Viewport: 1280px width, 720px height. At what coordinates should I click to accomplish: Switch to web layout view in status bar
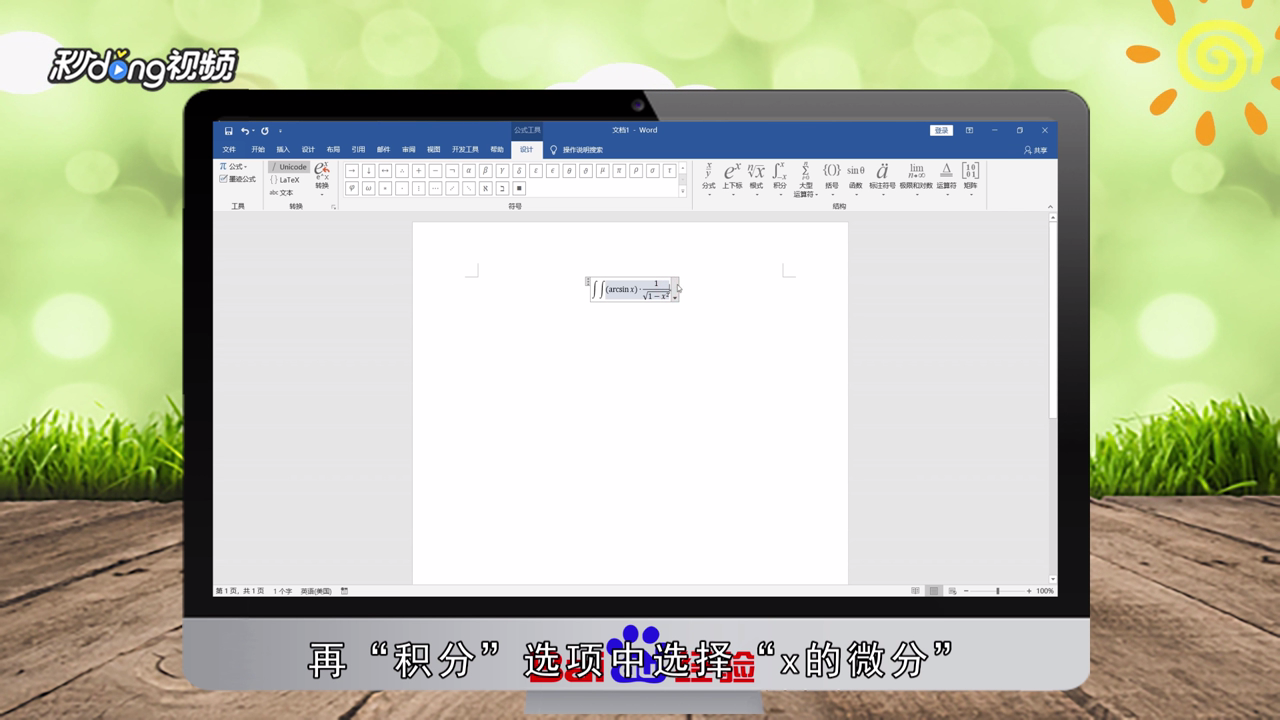pos(952,591)
